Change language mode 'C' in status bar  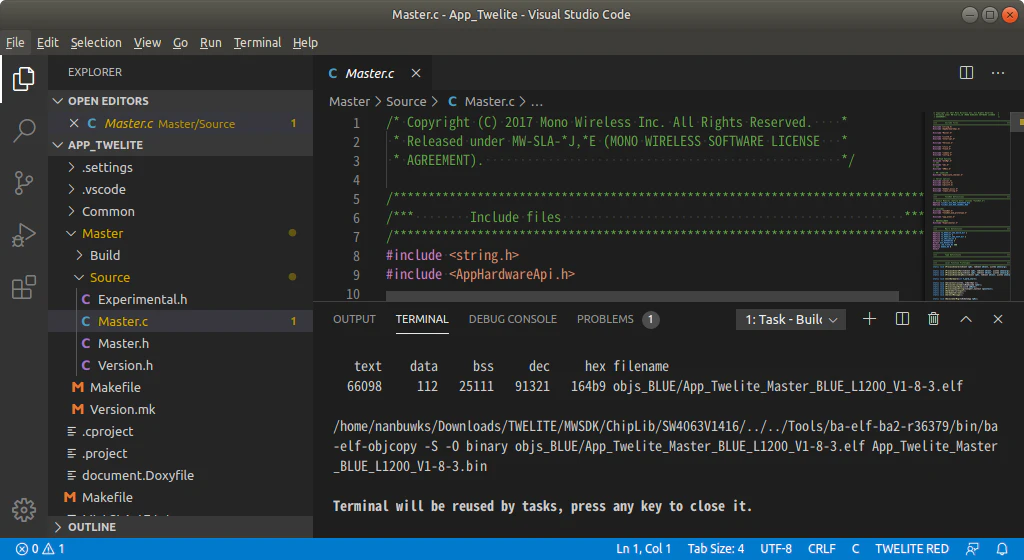point(856,549)
